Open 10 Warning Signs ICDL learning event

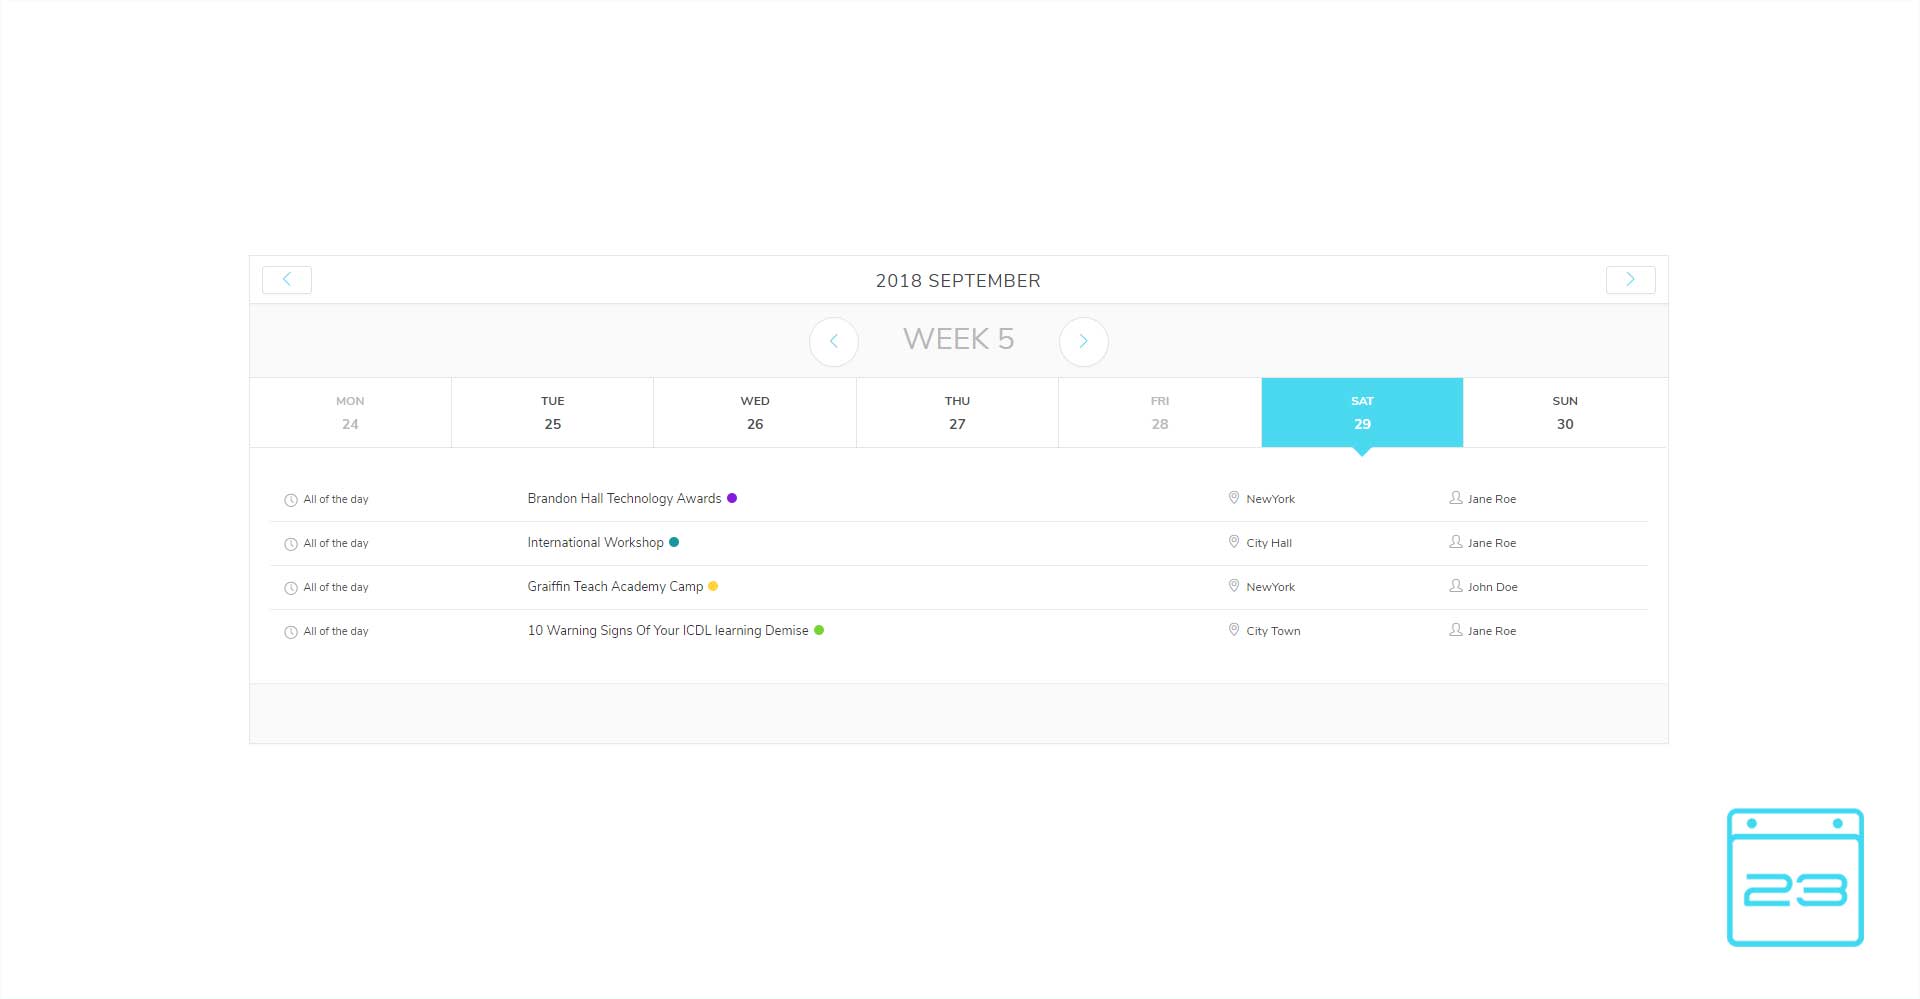668,630
